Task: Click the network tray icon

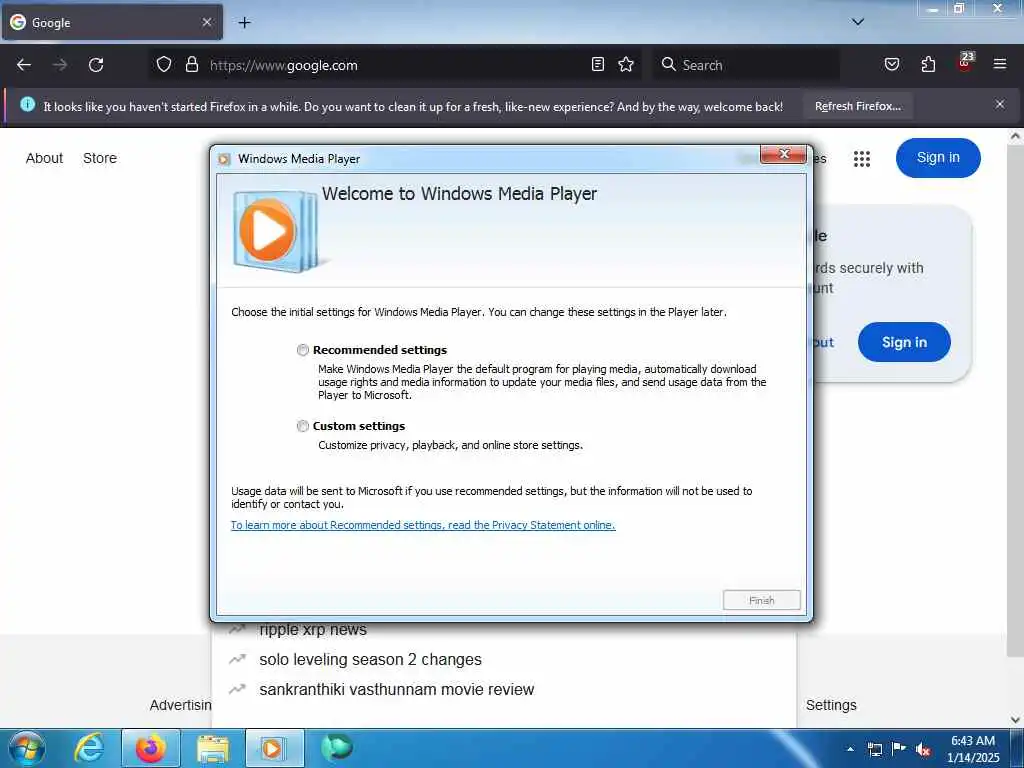Action: pyautogui.click(x=874, y=749)
